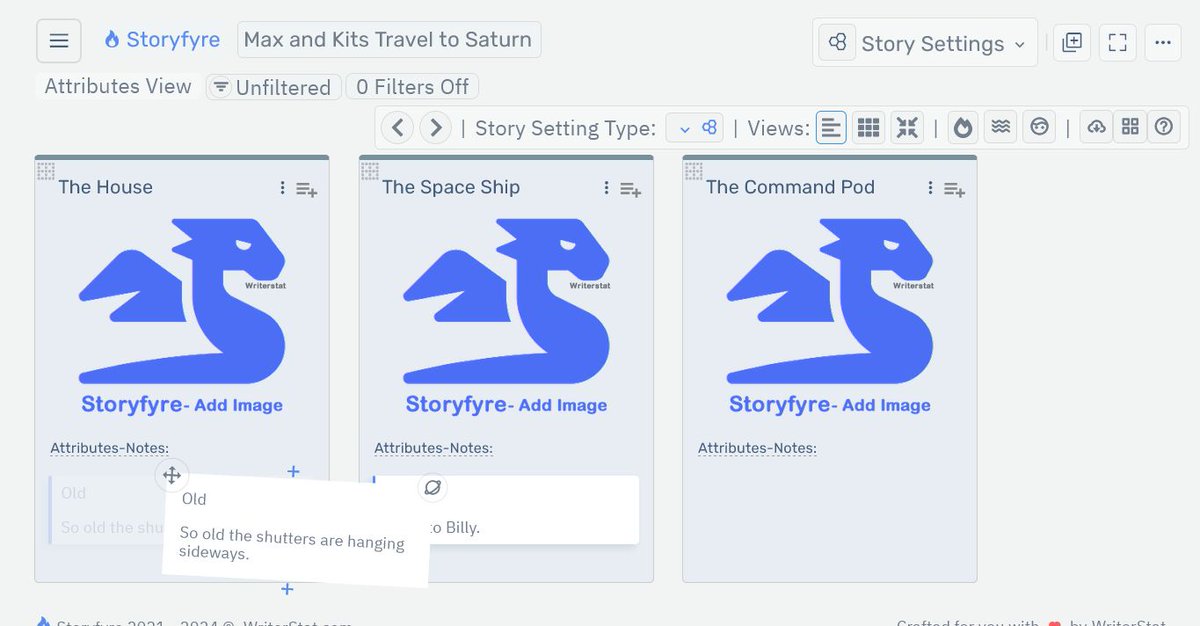Open the Storyfyre home link

click(x=162, y=40)
